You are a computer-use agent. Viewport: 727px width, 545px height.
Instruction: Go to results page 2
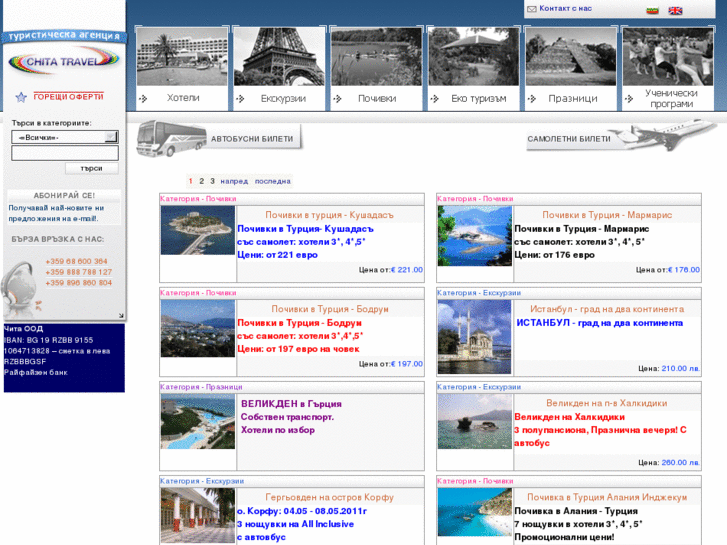[201, 181]
